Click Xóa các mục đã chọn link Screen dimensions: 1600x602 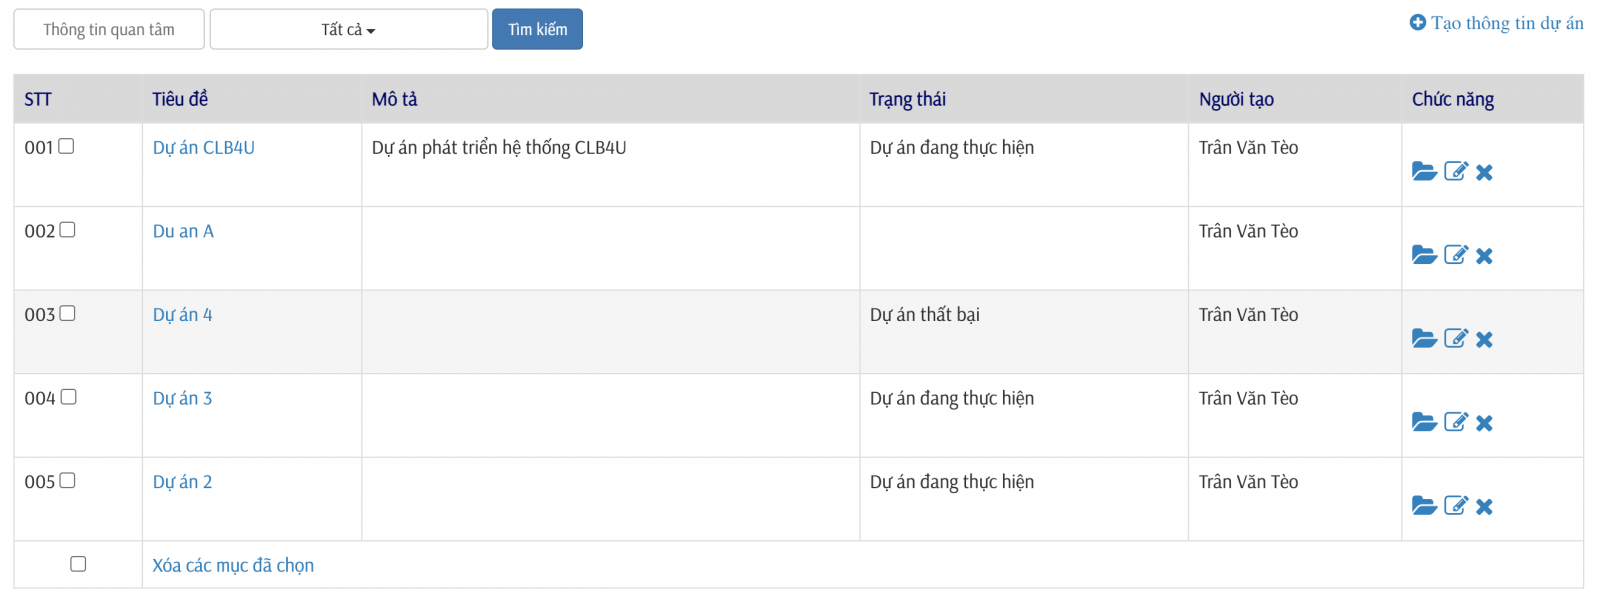click(233, 565)
